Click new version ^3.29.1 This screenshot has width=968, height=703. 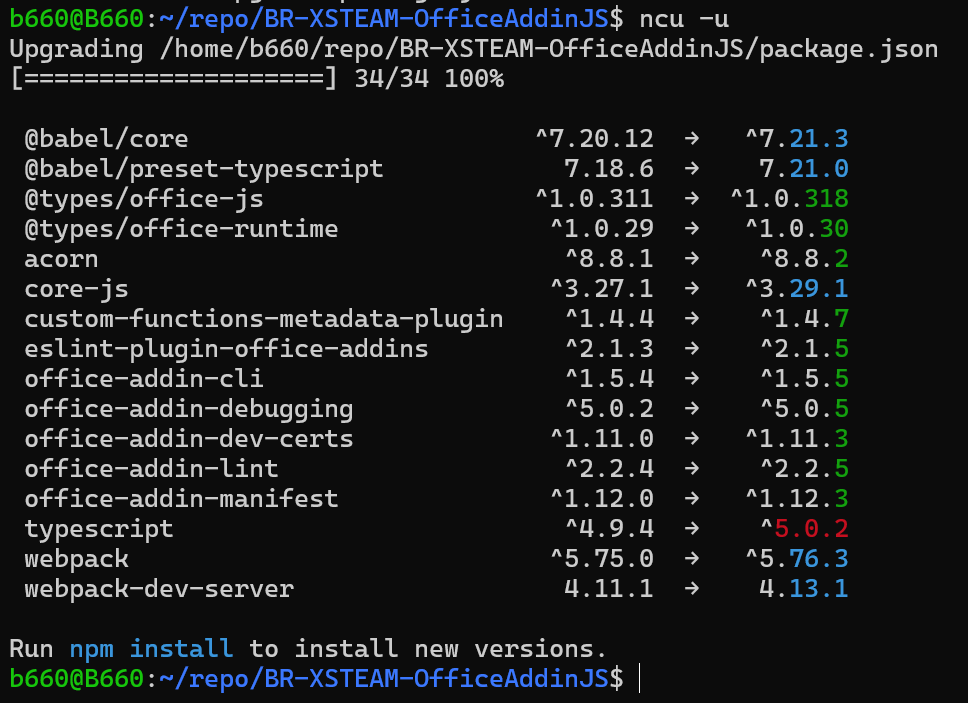797,289
